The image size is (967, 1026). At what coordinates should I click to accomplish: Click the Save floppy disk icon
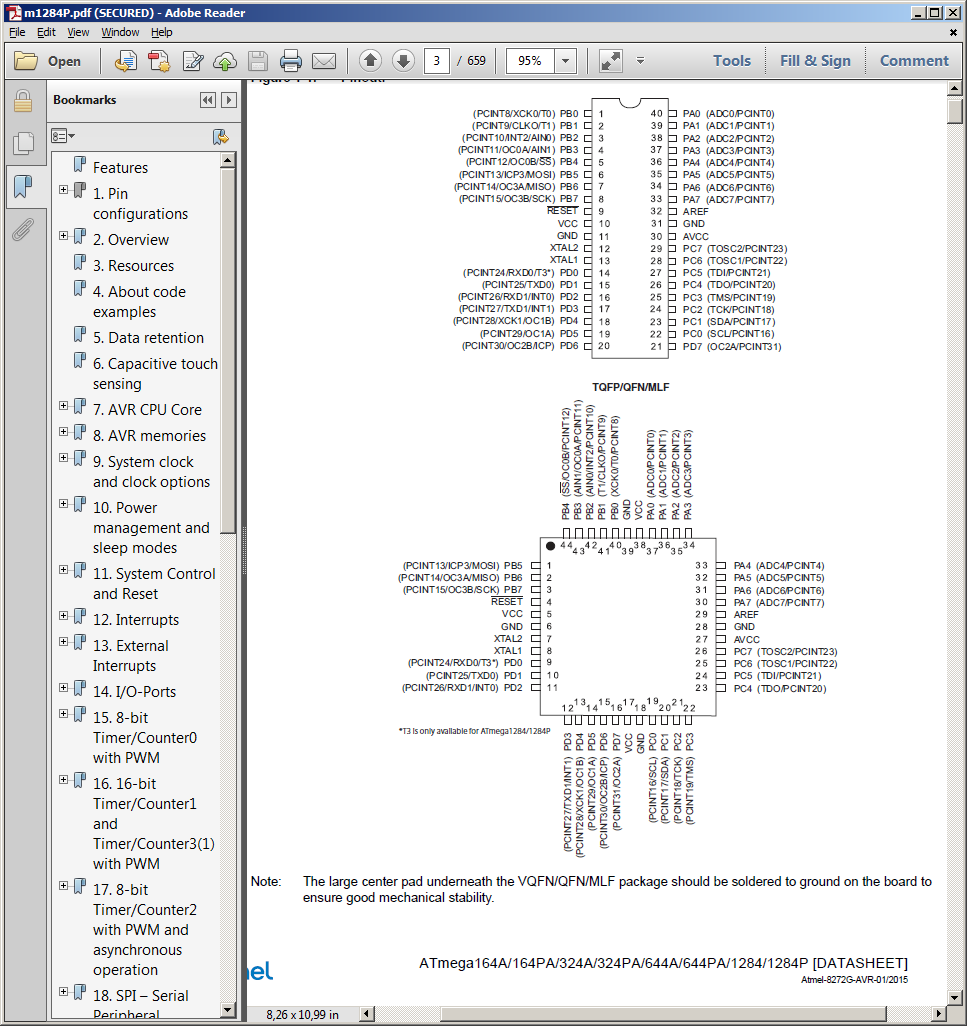pos(258,61)
